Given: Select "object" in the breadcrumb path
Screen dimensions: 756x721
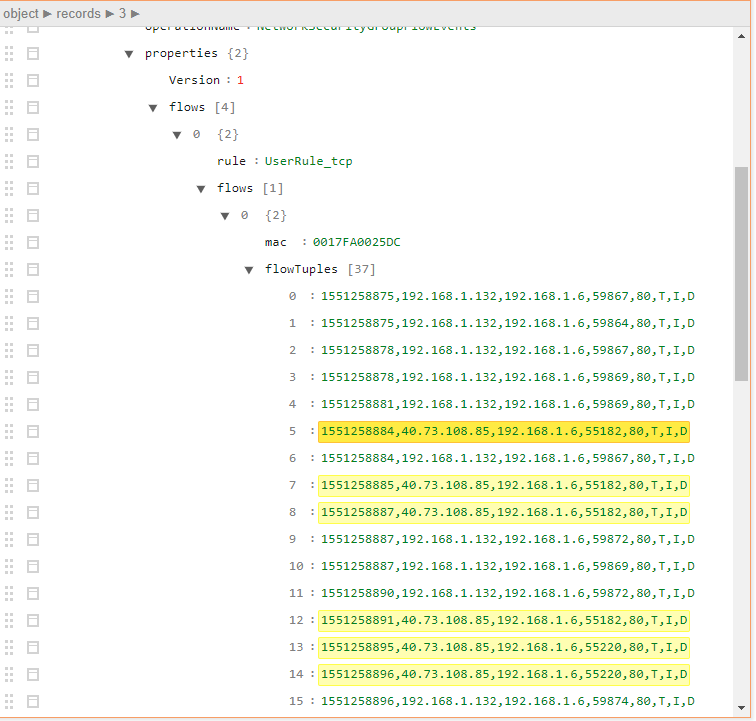Looking at the screenshot, I should pos(20,13).
